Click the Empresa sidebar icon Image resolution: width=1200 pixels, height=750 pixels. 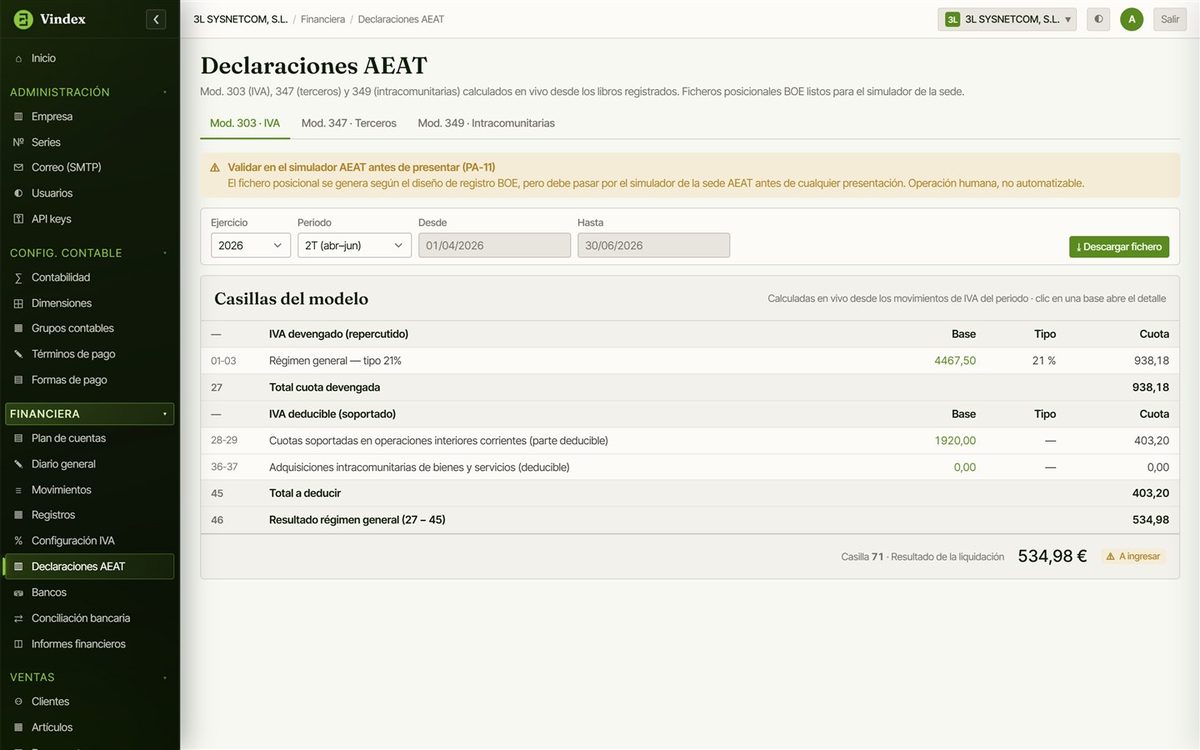[18, 117]
